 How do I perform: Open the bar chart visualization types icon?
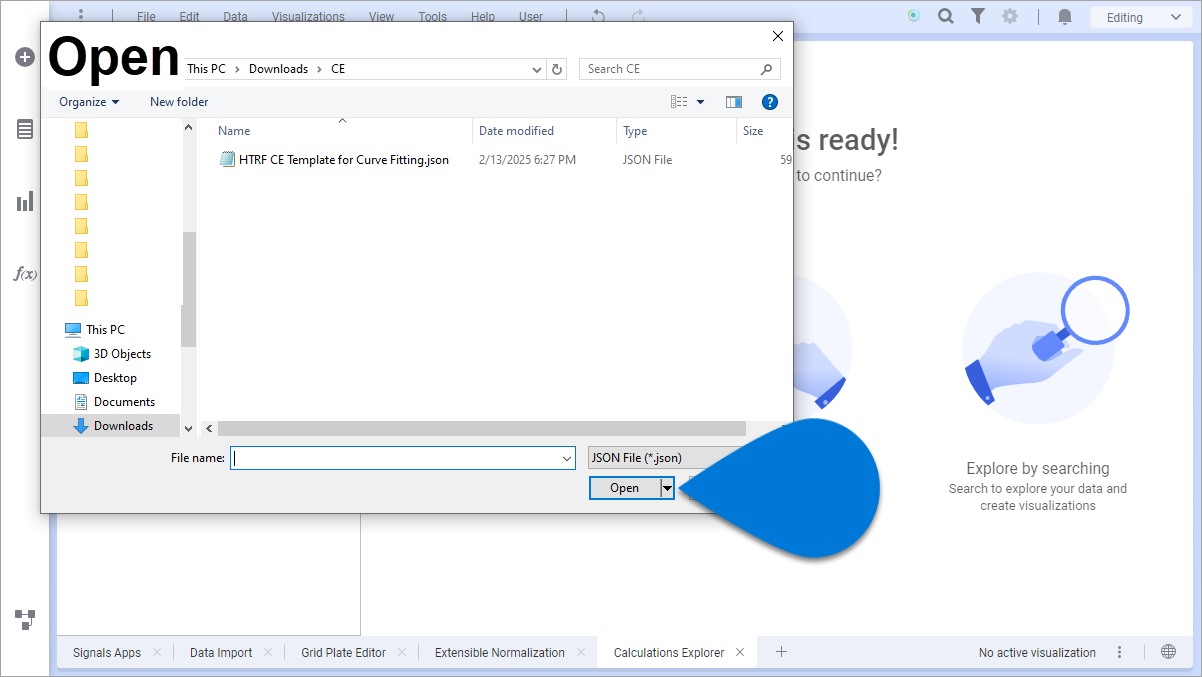[25, 202]
